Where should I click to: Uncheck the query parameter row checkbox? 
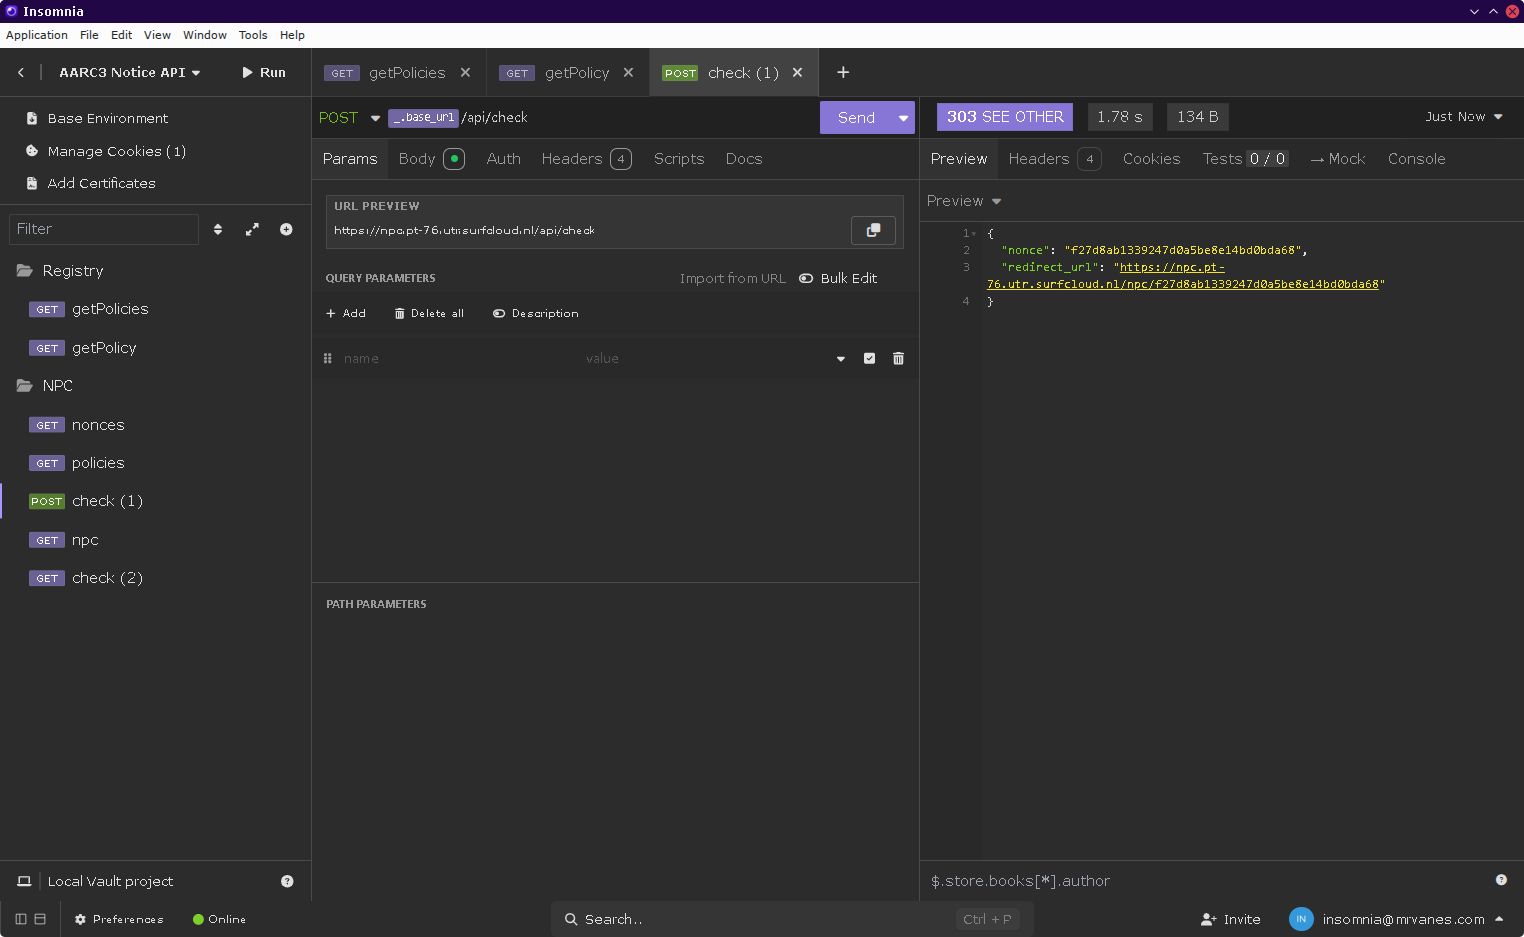(869, 358)
